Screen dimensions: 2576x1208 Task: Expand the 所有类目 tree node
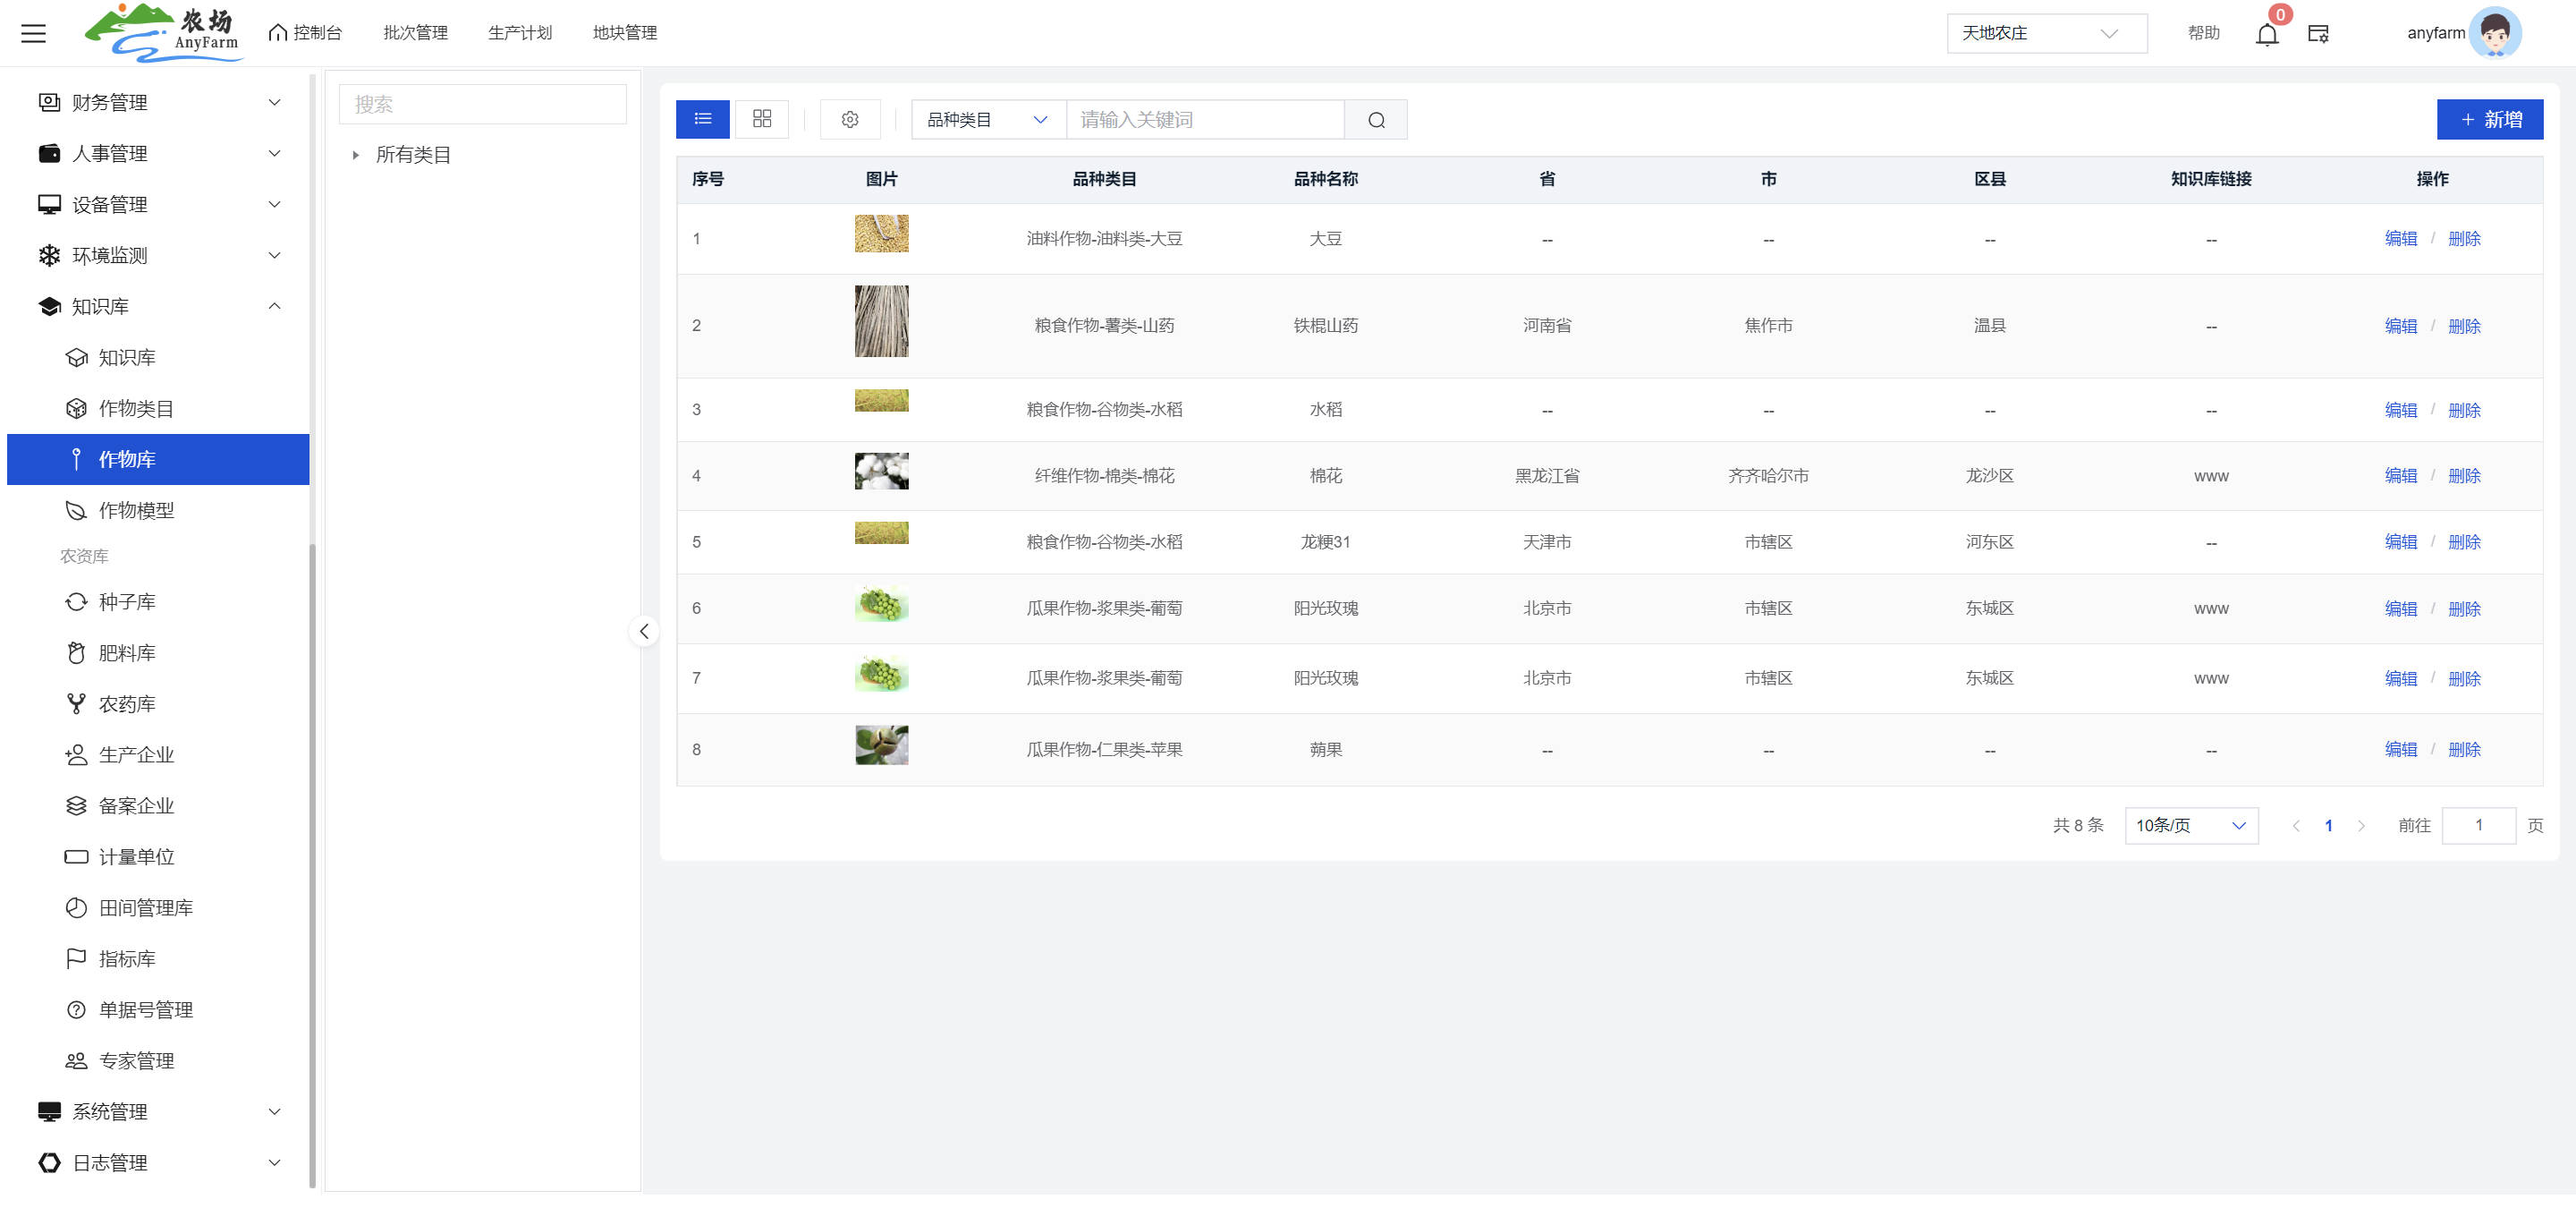coord(355,155)
